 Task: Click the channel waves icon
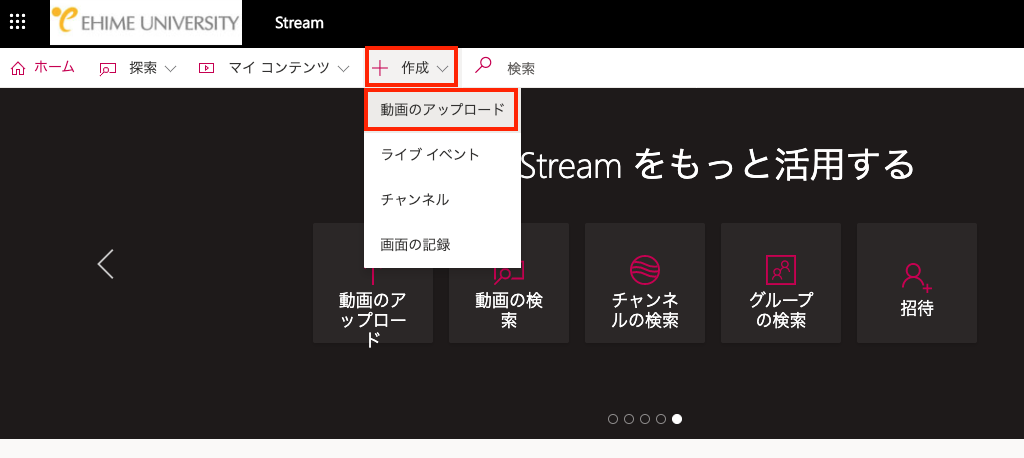[645, 269]
